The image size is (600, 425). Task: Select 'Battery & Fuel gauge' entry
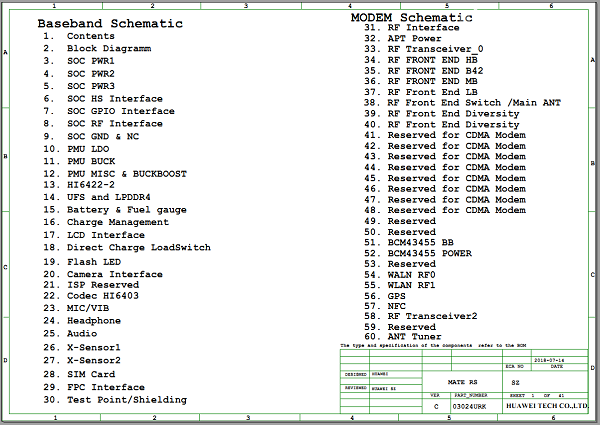pyautogui.click(x=126, y=210)
